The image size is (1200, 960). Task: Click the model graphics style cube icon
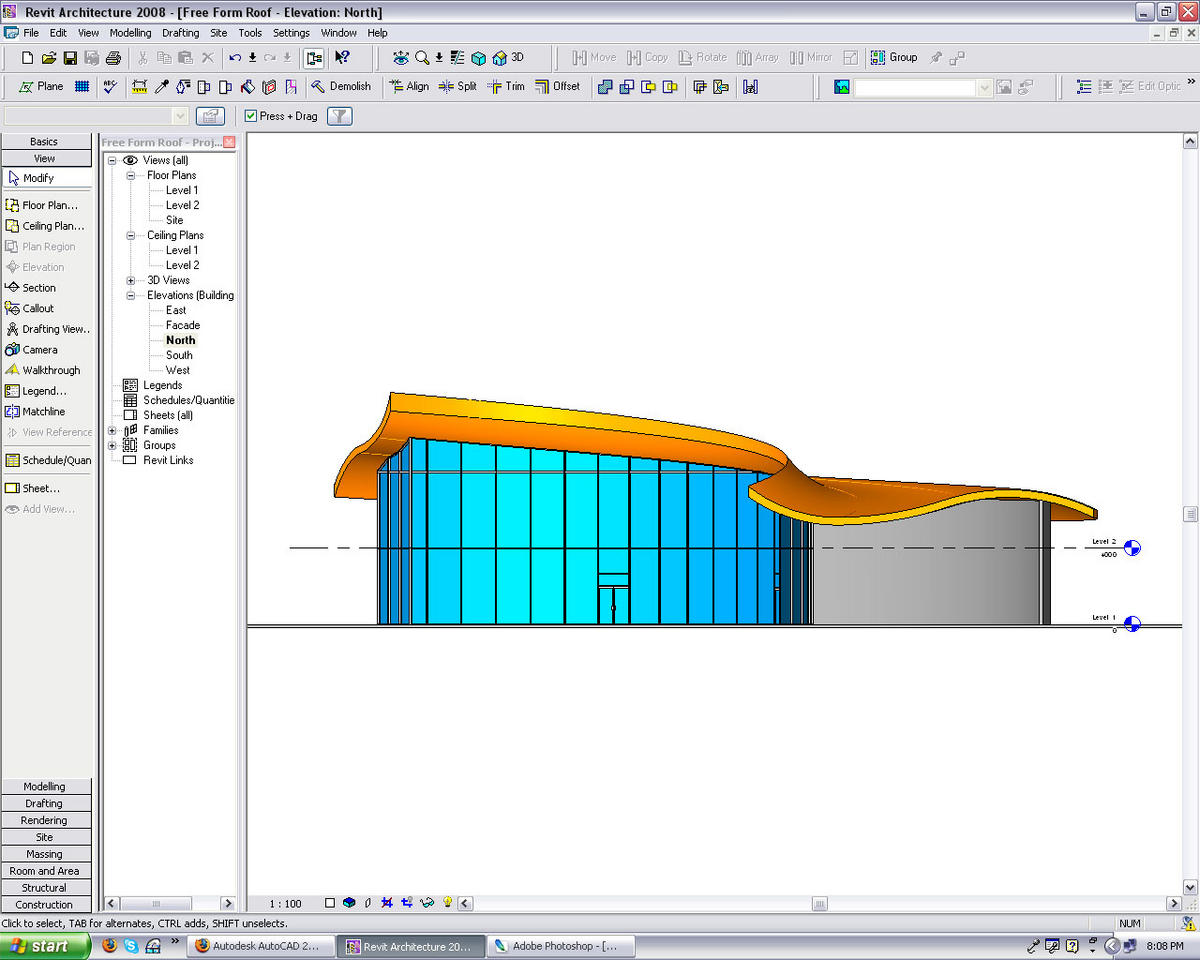coord(349,903)
